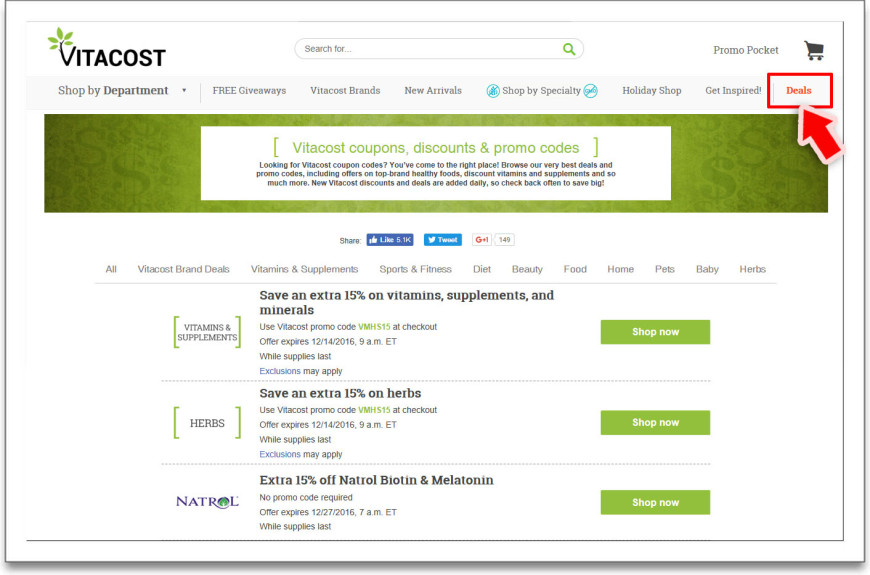870x575 pixels.
Task: Expand Shop by Department dropdown arrow
Action: pyautogui.click(x=184, y=90)
